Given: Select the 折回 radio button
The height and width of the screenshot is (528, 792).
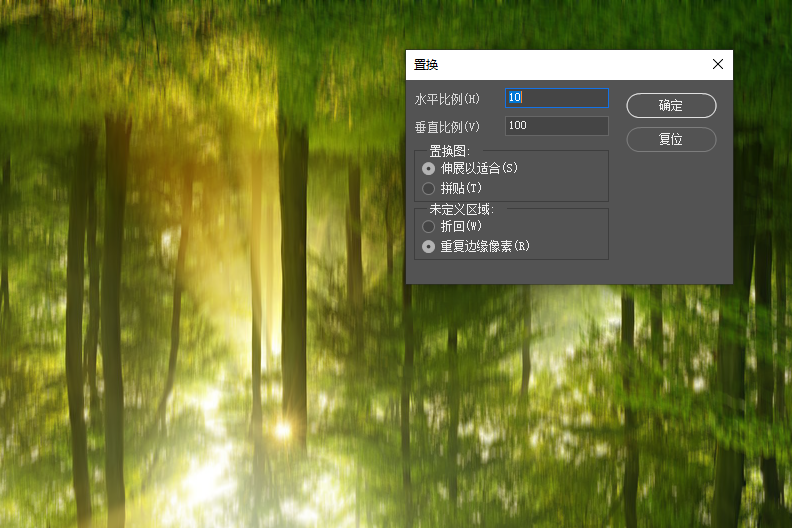Looking at the screenshot, I should (428, 226).
